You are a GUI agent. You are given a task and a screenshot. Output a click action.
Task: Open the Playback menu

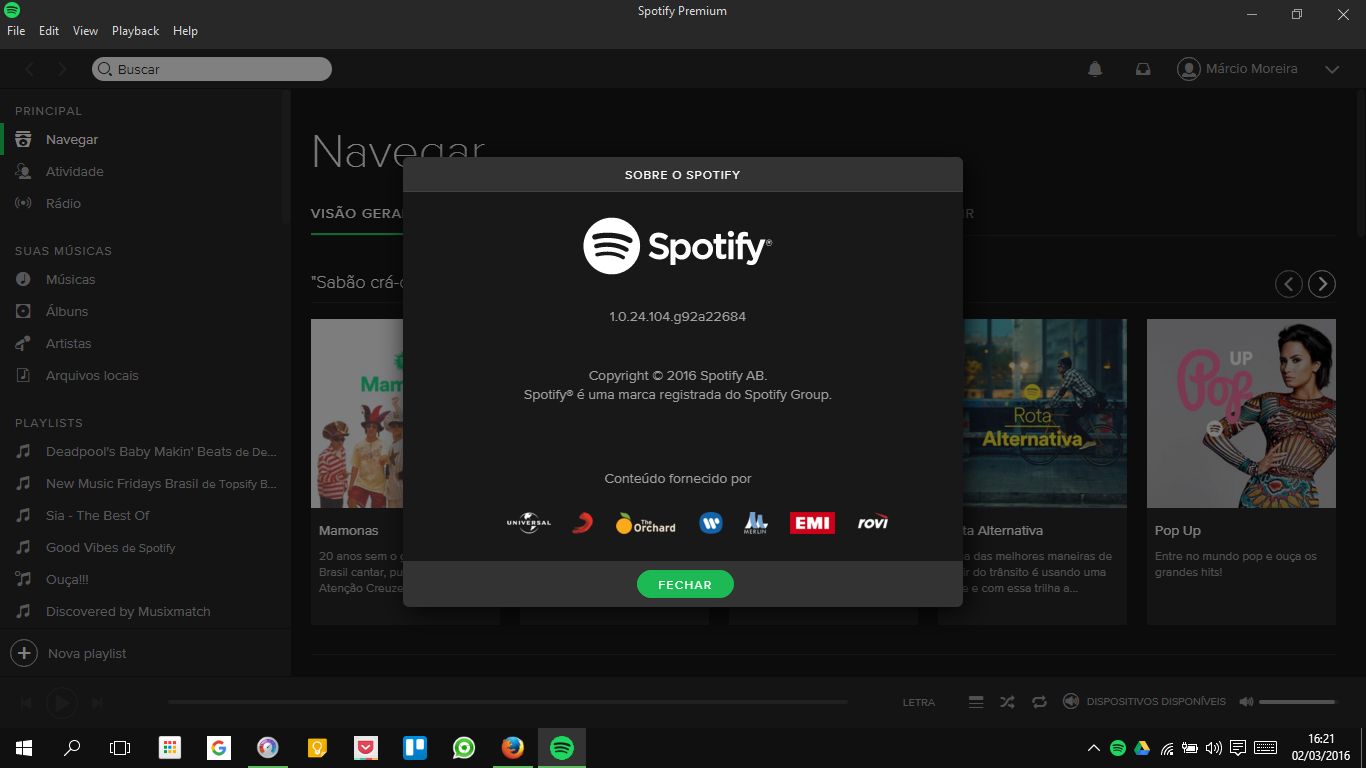tap(135, 31)
